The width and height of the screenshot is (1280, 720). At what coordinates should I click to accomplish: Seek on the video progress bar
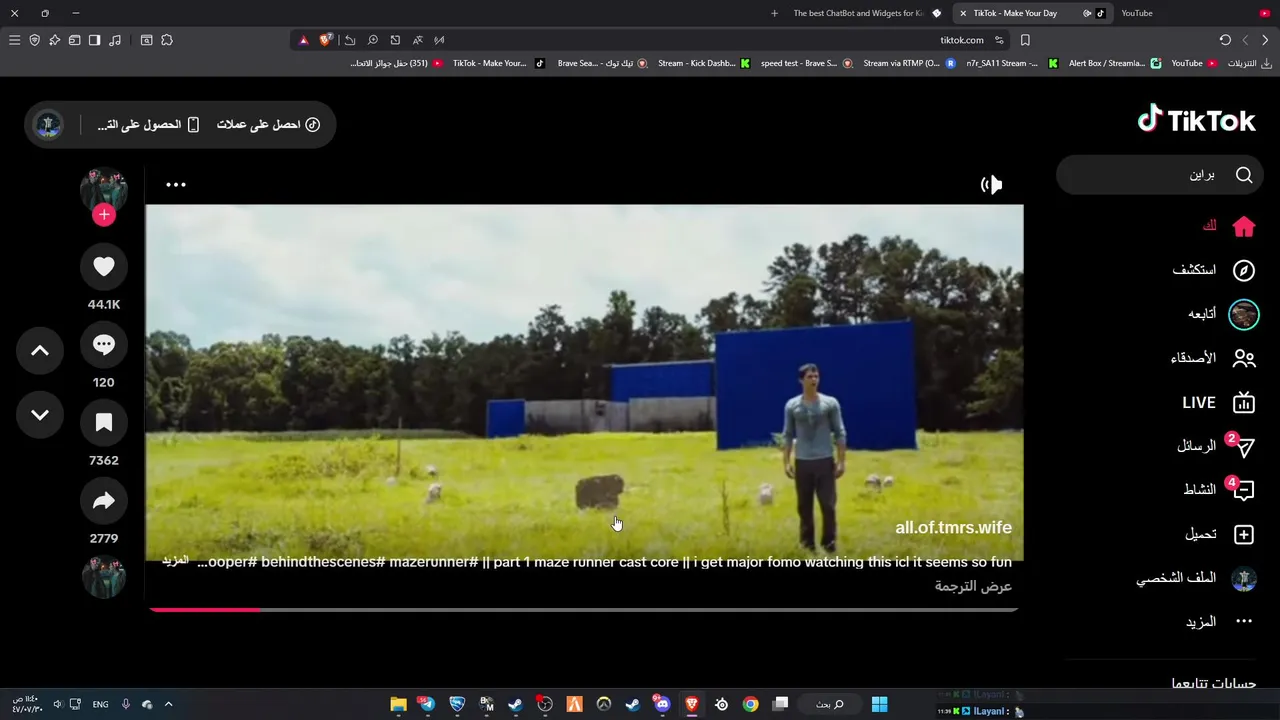584,609
